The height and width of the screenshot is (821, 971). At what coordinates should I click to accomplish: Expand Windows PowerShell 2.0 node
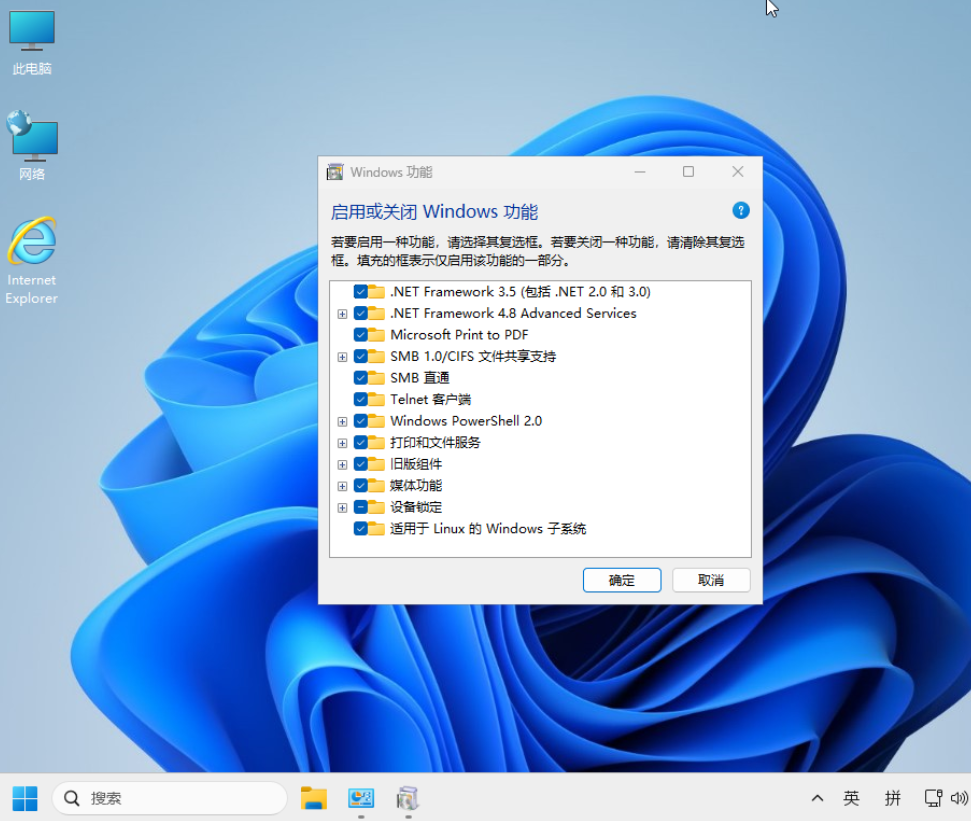point(342,422)
